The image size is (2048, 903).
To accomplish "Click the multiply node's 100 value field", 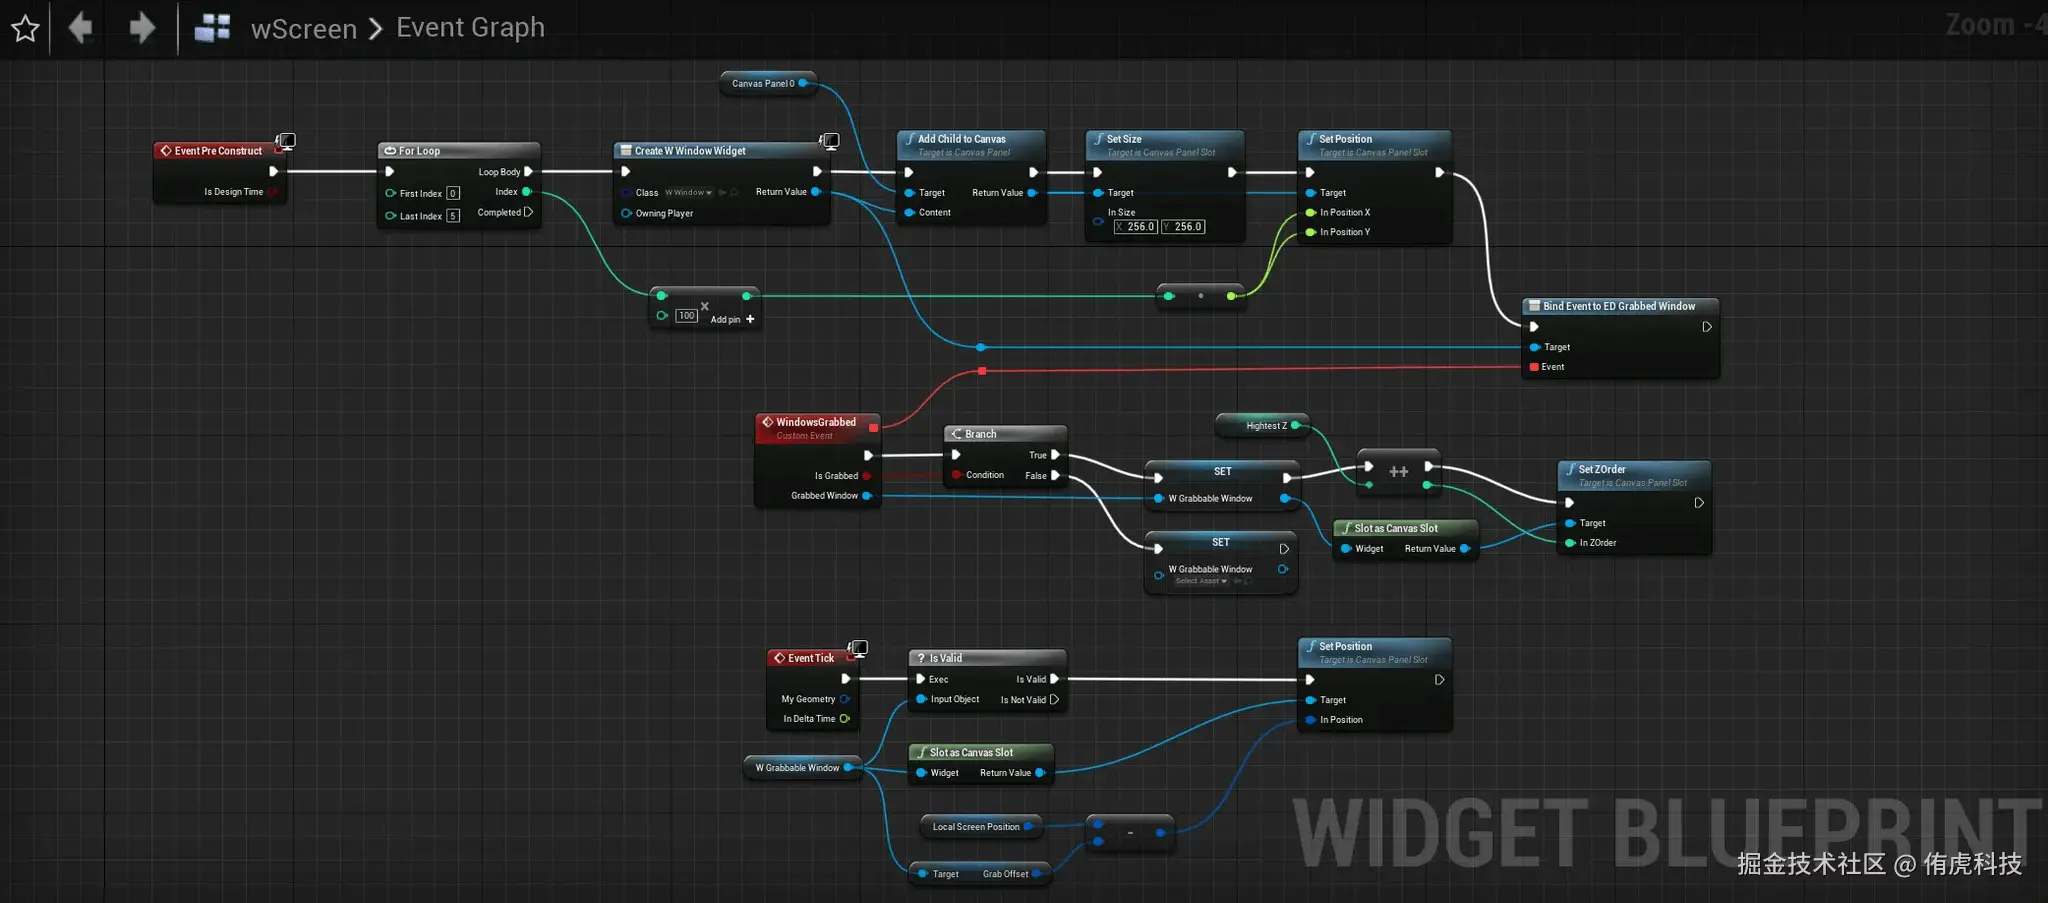I will pos(687,316).
